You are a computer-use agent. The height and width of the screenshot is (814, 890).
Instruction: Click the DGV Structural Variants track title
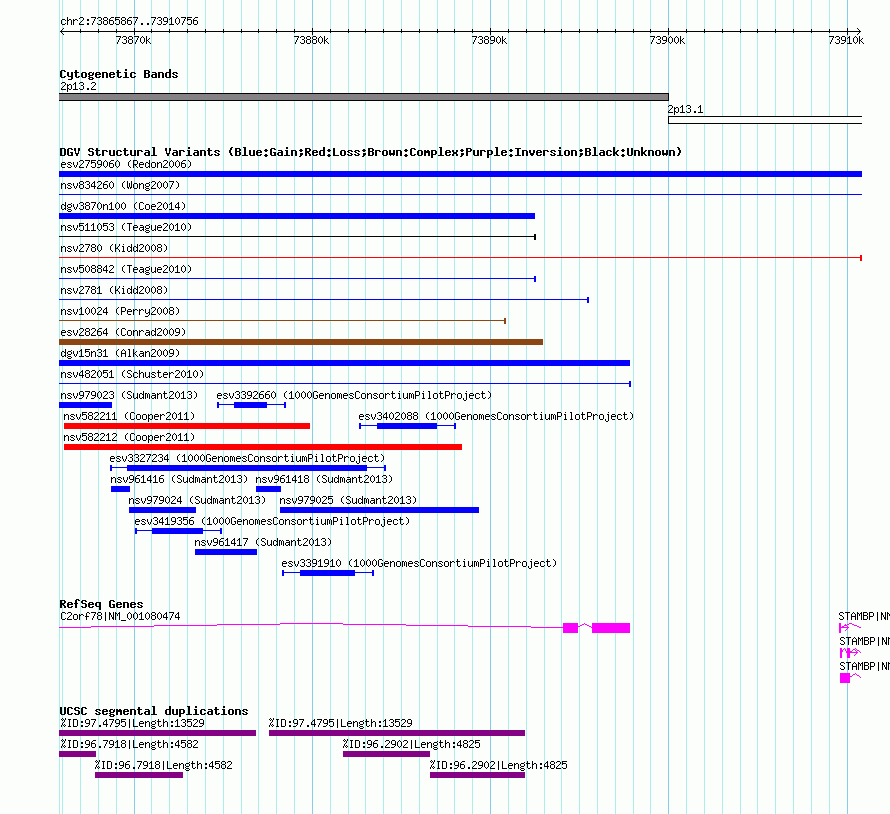(x=370, y=152)
